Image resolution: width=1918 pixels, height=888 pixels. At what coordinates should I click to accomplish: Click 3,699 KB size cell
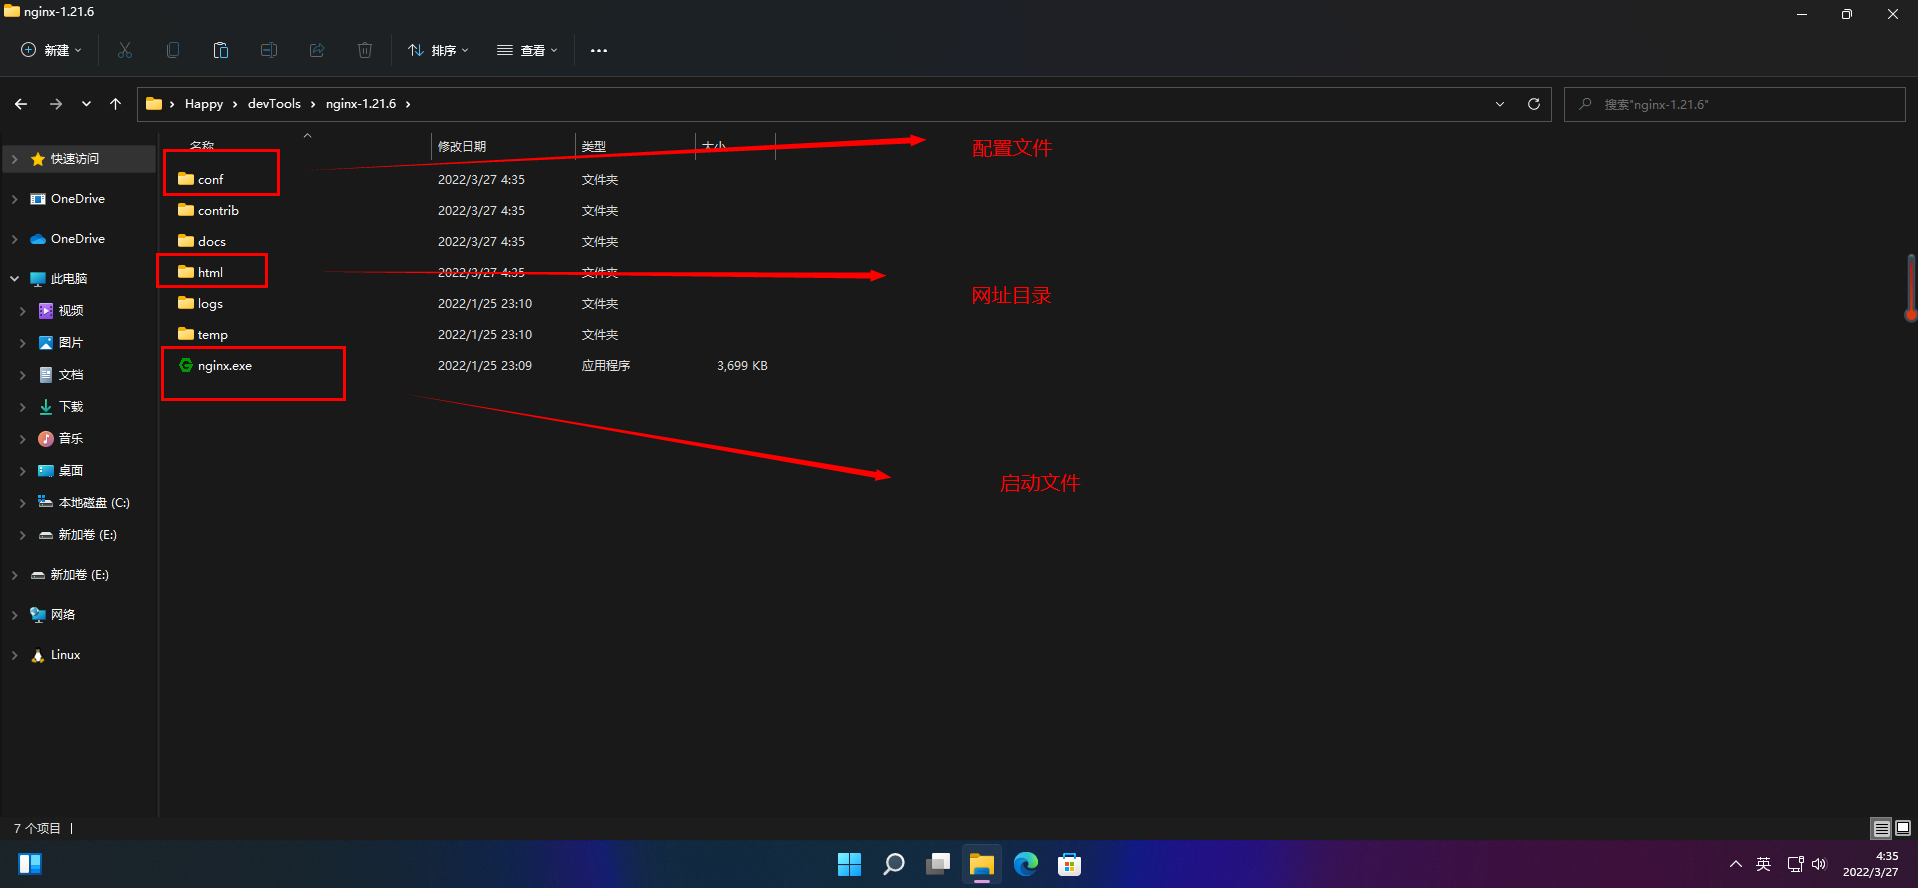pyautogui.click(x=742, y=365)
